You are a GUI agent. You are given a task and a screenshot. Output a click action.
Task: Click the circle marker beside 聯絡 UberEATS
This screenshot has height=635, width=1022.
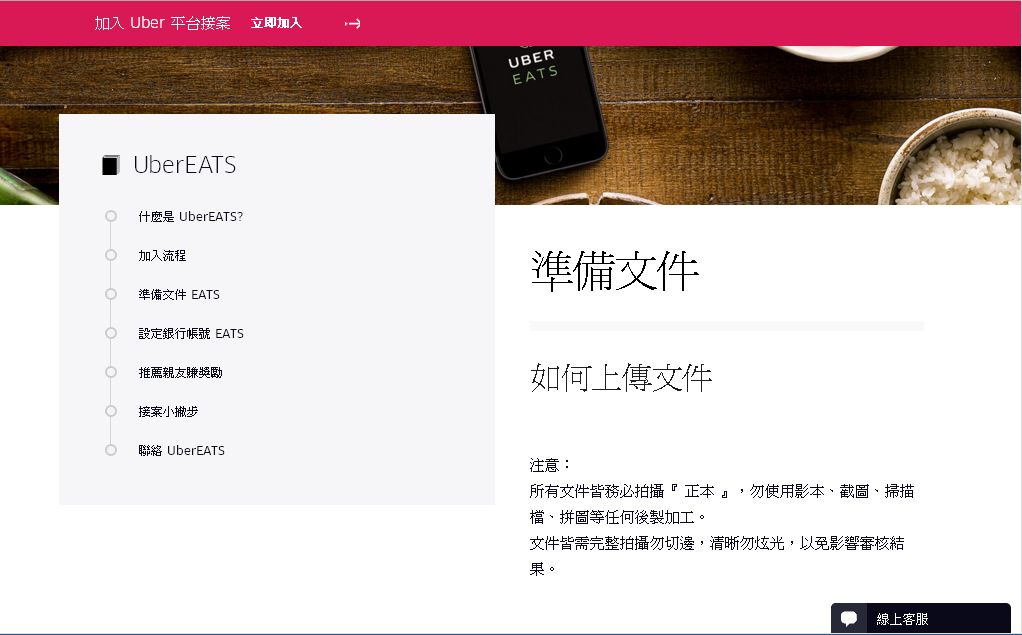point(111,450)
